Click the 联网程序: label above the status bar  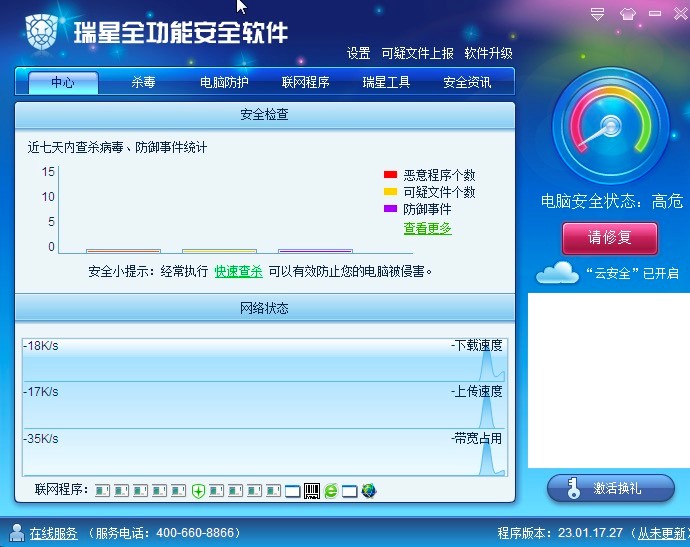(x=62, y=489)
